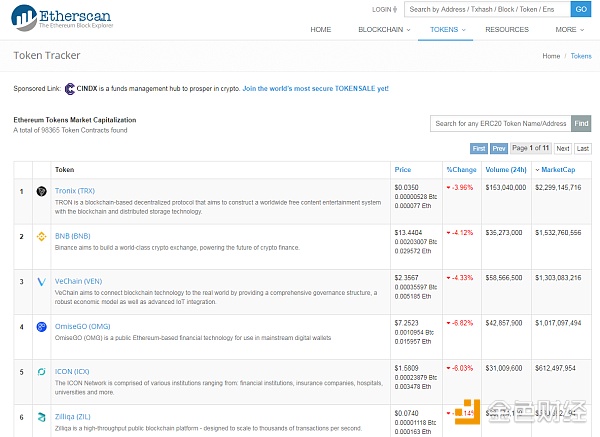This screenshot has width=600, height=437.
Task: Click the CINDX sponsor logo
Action: click(x=70, y=89)
